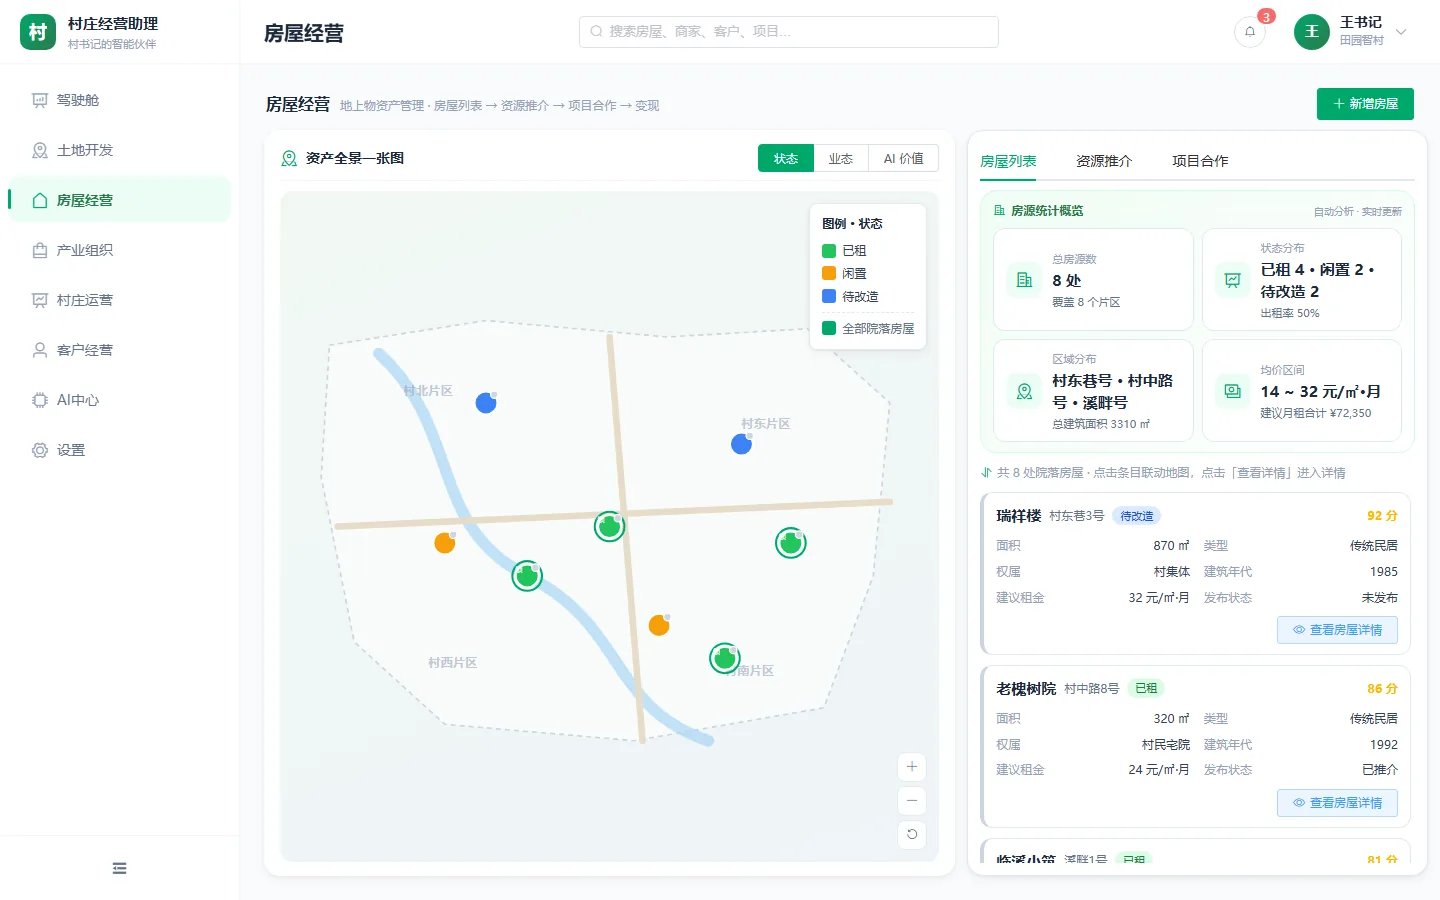Toggle the 闲置 legend filter
Screen dimensions: 1440x900
click(x=844, y=274)
